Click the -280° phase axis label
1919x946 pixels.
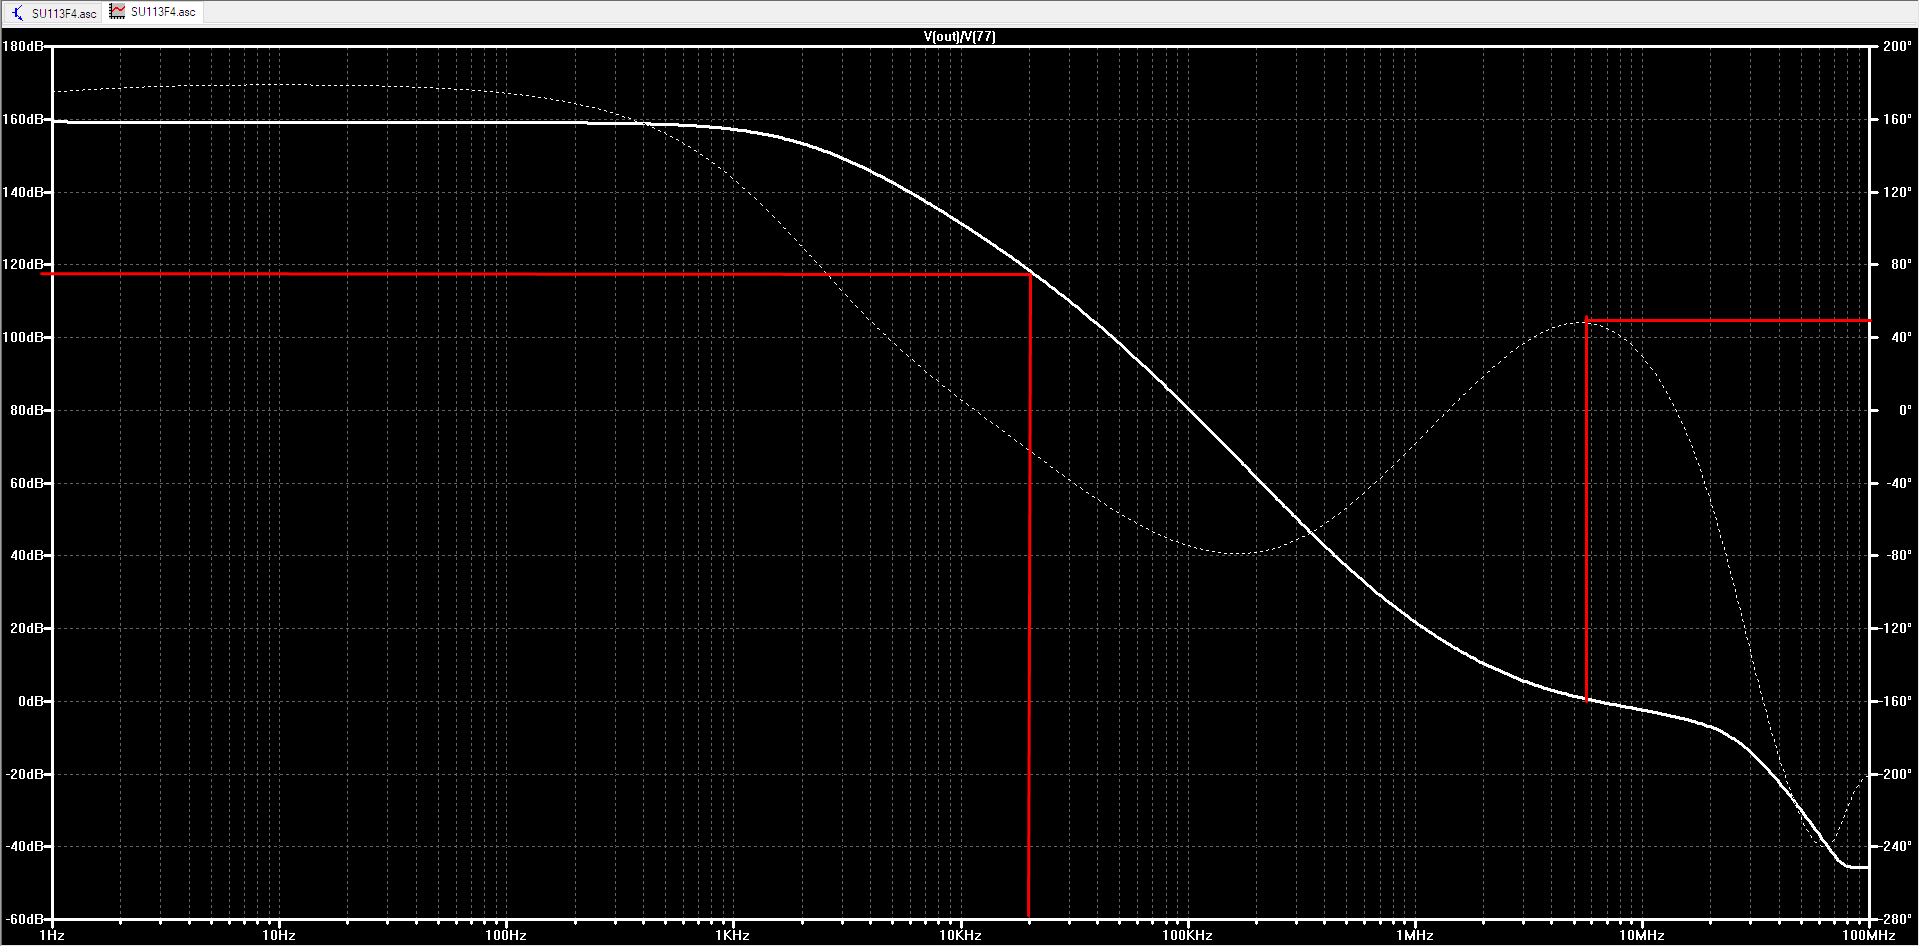[1896, 919]
